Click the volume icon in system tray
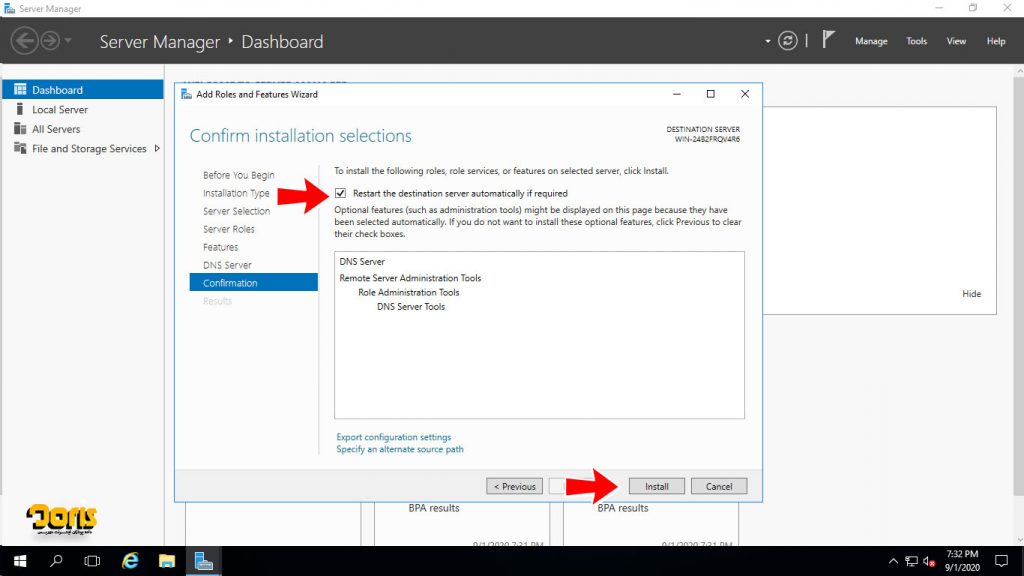The height and width of the screenshot is (576, 1024). coord(929,562)
